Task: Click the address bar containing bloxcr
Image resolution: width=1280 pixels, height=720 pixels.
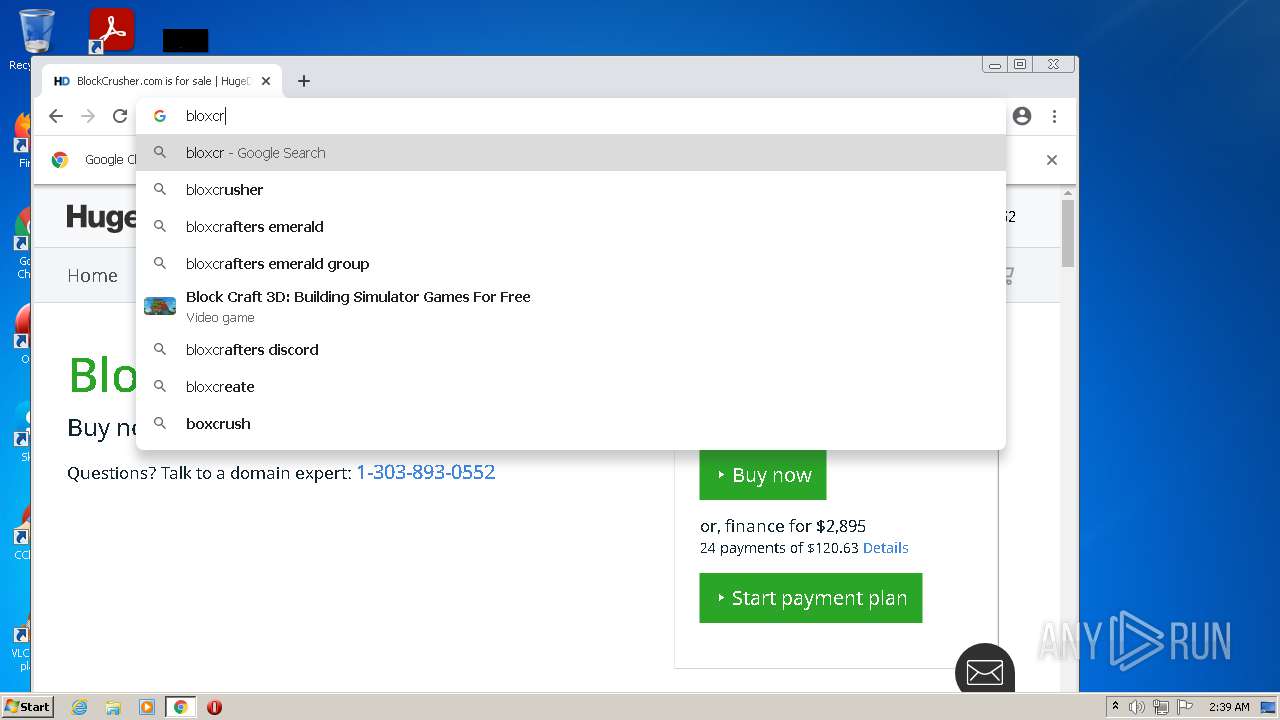Action: [x=571, y=116]
